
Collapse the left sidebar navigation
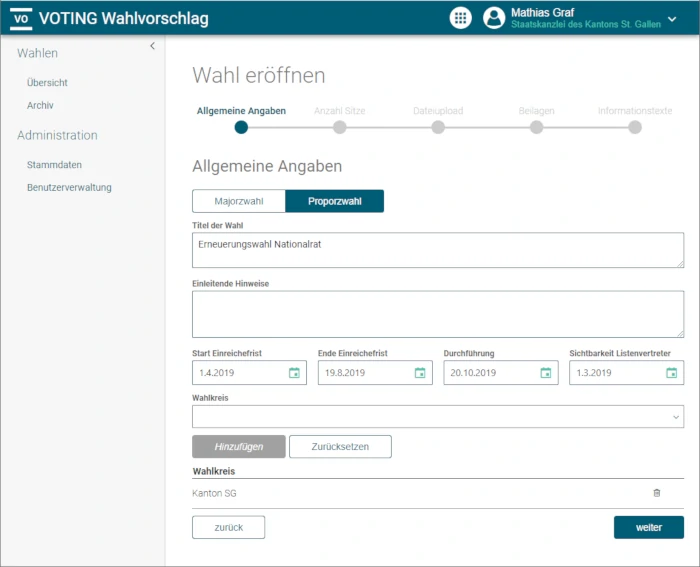[152, 46]
